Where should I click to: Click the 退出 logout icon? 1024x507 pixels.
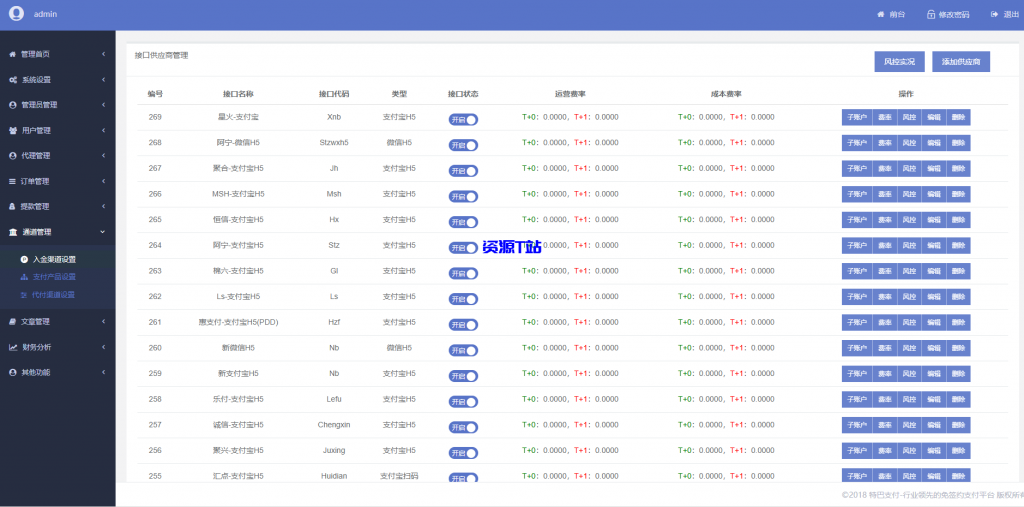[993, 15]
